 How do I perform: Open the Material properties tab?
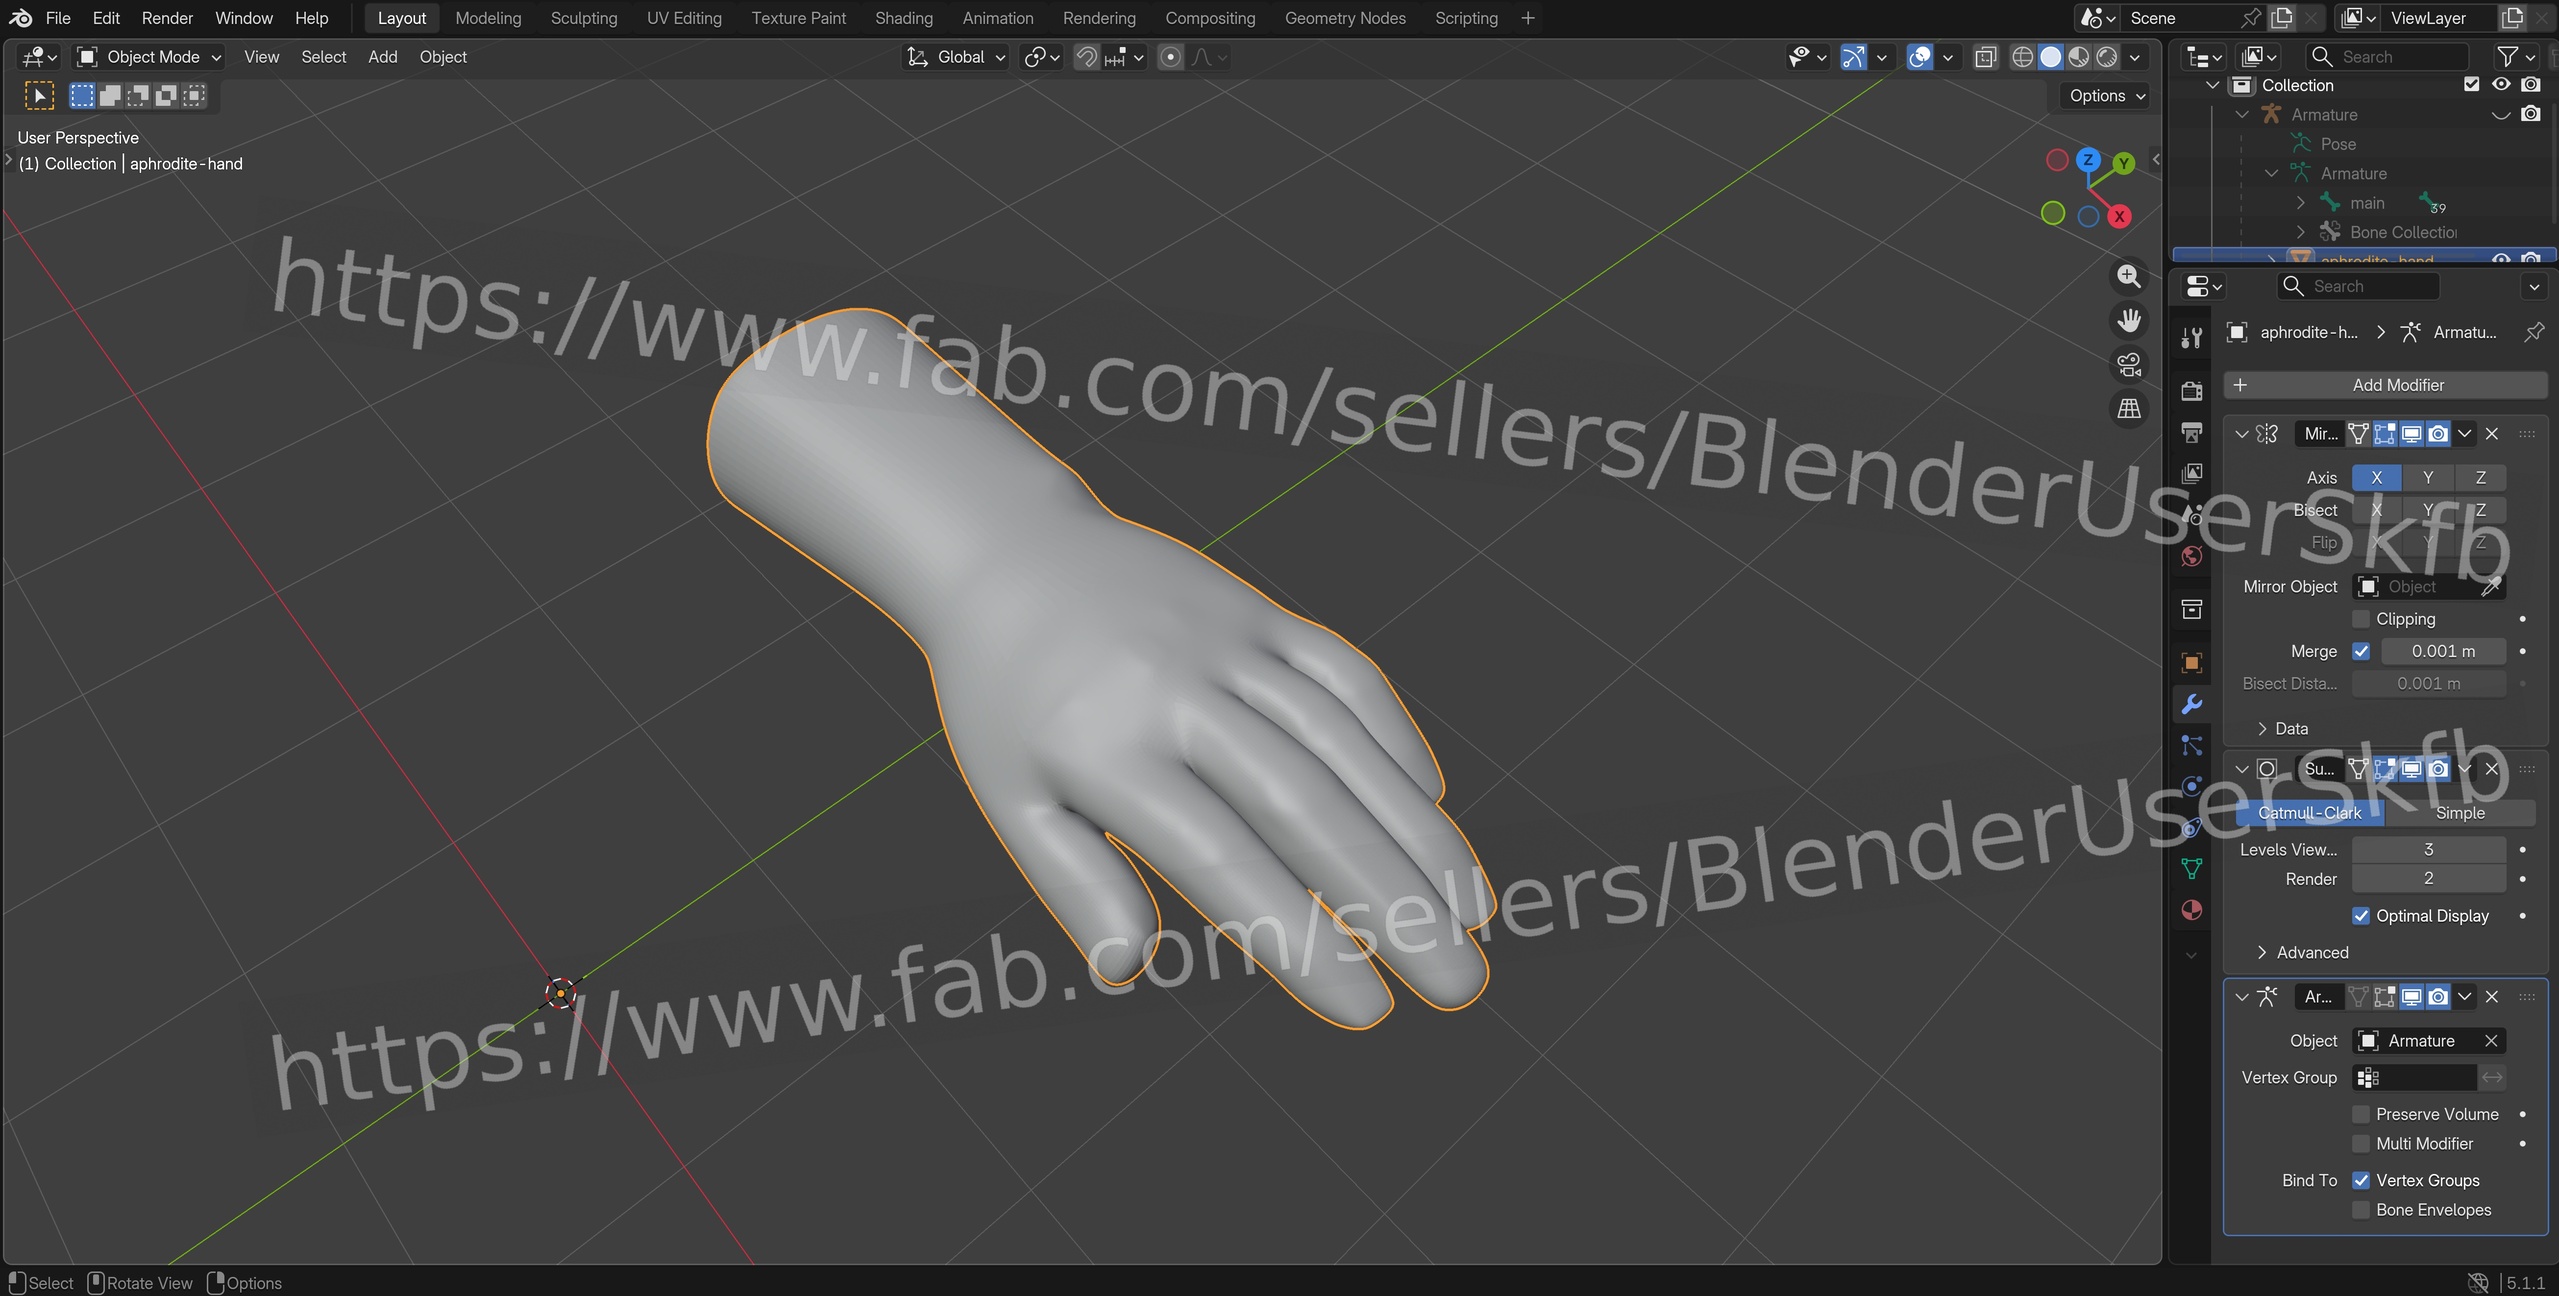click(x=2192, y=910)
